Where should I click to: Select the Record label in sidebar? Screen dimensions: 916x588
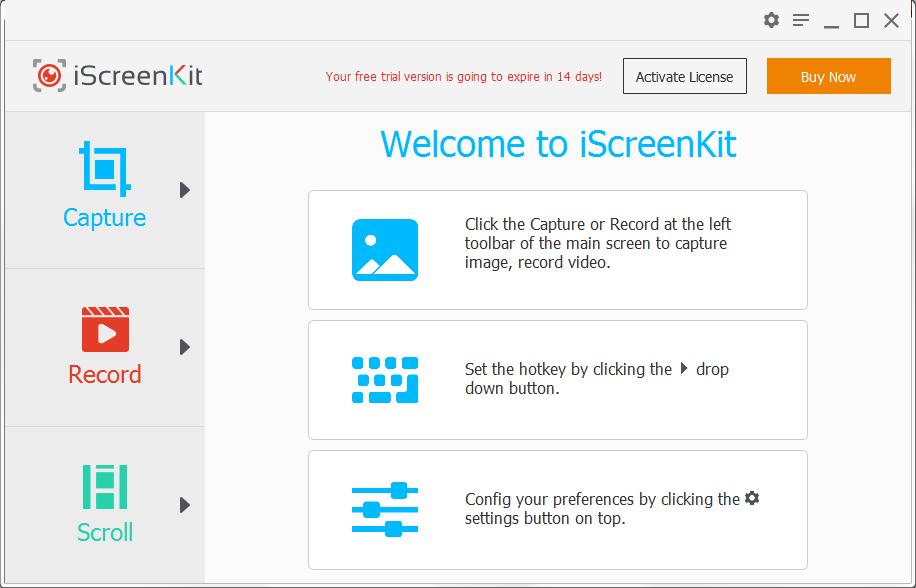[x=105, y=374]
